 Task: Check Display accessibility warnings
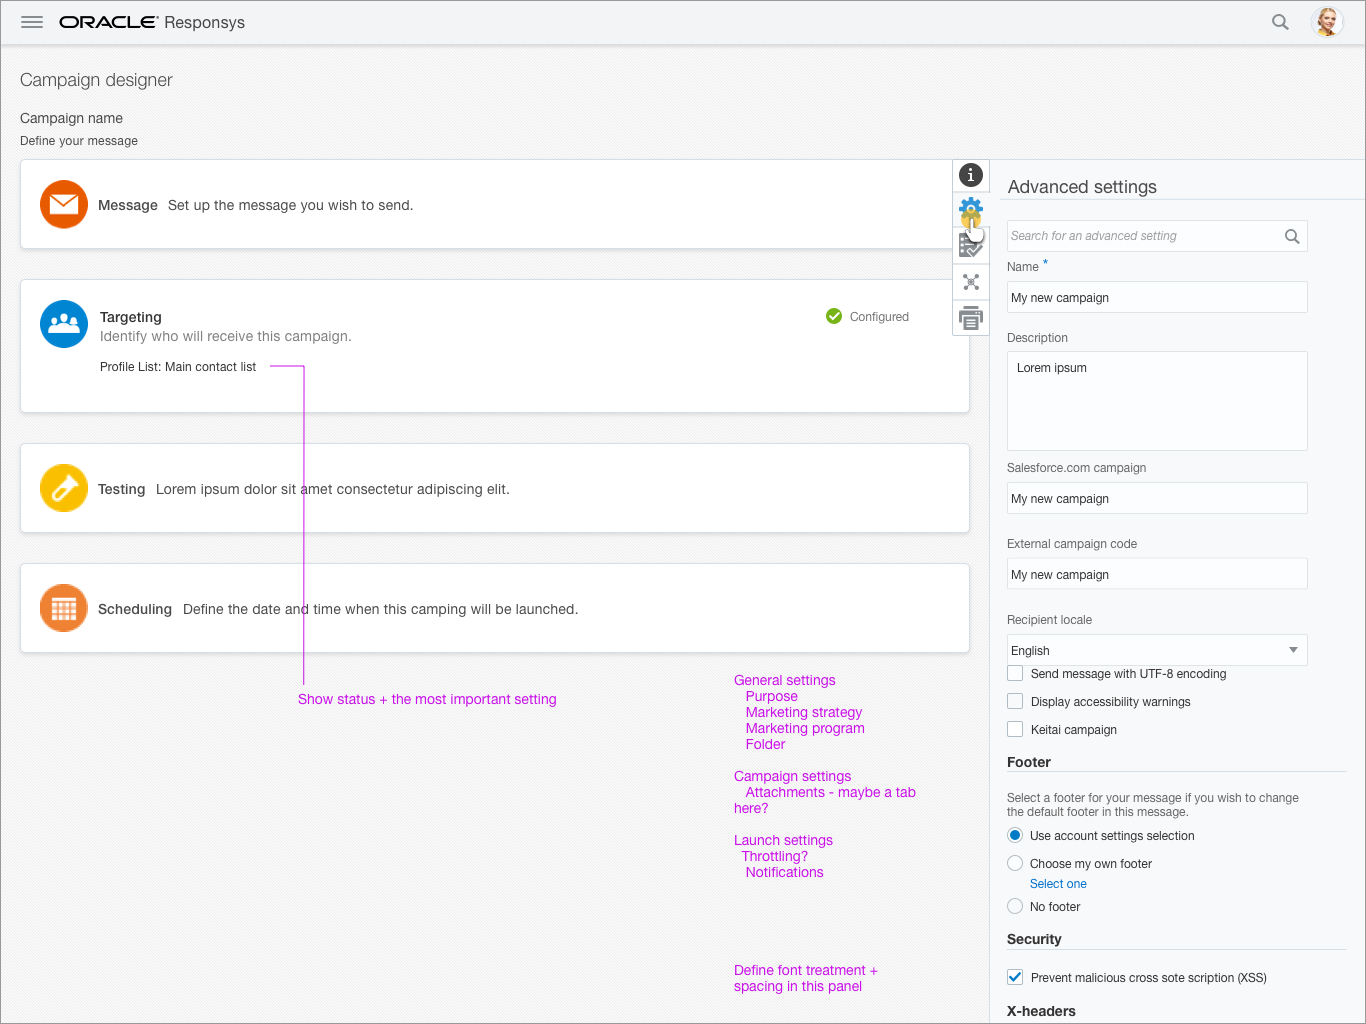[1015, 701]
